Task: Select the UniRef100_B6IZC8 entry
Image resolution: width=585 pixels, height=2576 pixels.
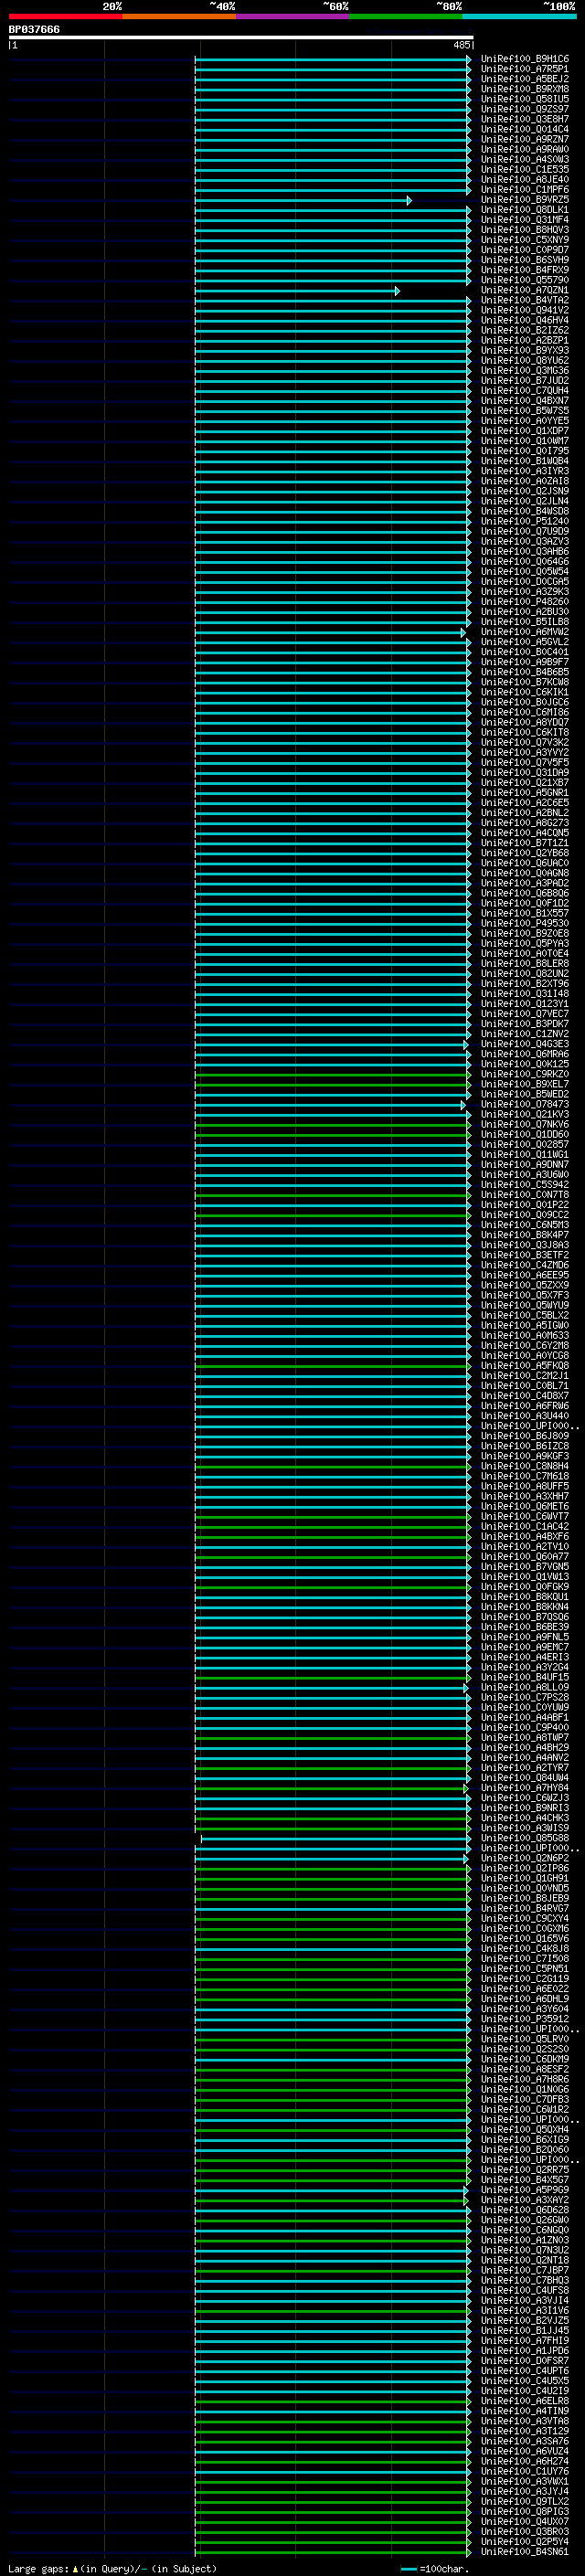Action: 524,1446
